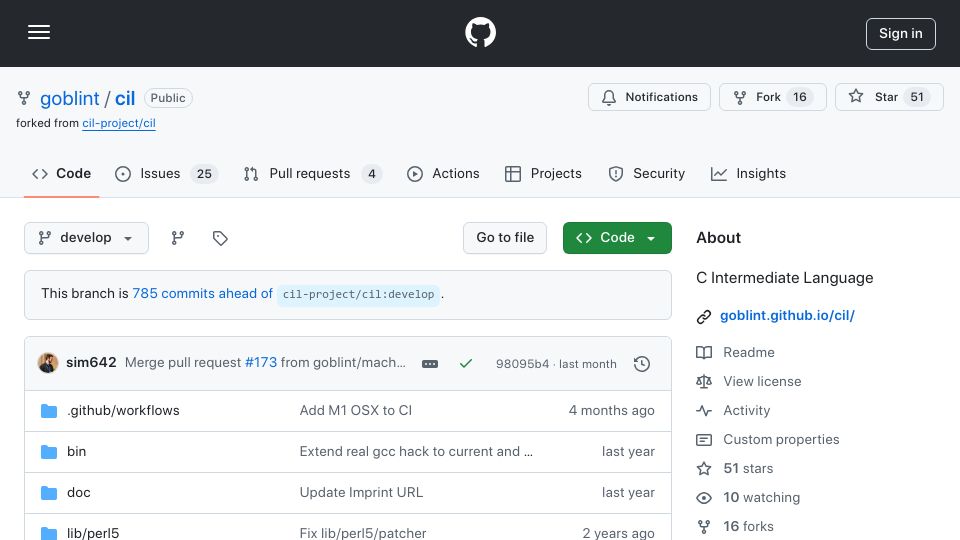Click the cil-project/cil:develop branch label
The width and height of the screenshot is (960, 540).
[x=358, y=294]
